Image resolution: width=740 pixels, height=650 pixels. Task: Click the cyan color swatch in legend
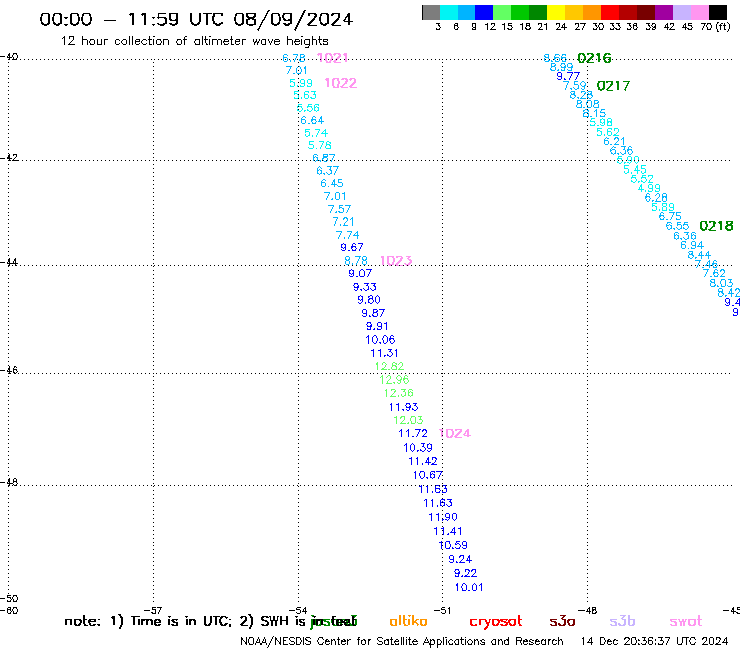tap(449, 12)
